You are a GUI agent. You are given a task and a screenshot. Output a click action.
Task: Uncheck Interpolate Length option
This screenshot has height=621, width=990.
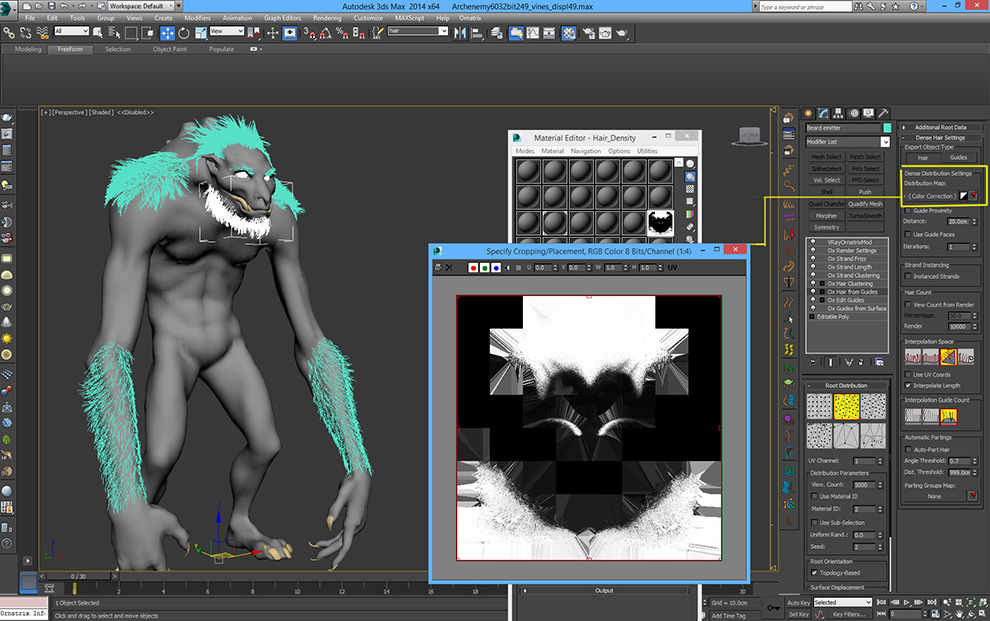click(x=908, y=385)
